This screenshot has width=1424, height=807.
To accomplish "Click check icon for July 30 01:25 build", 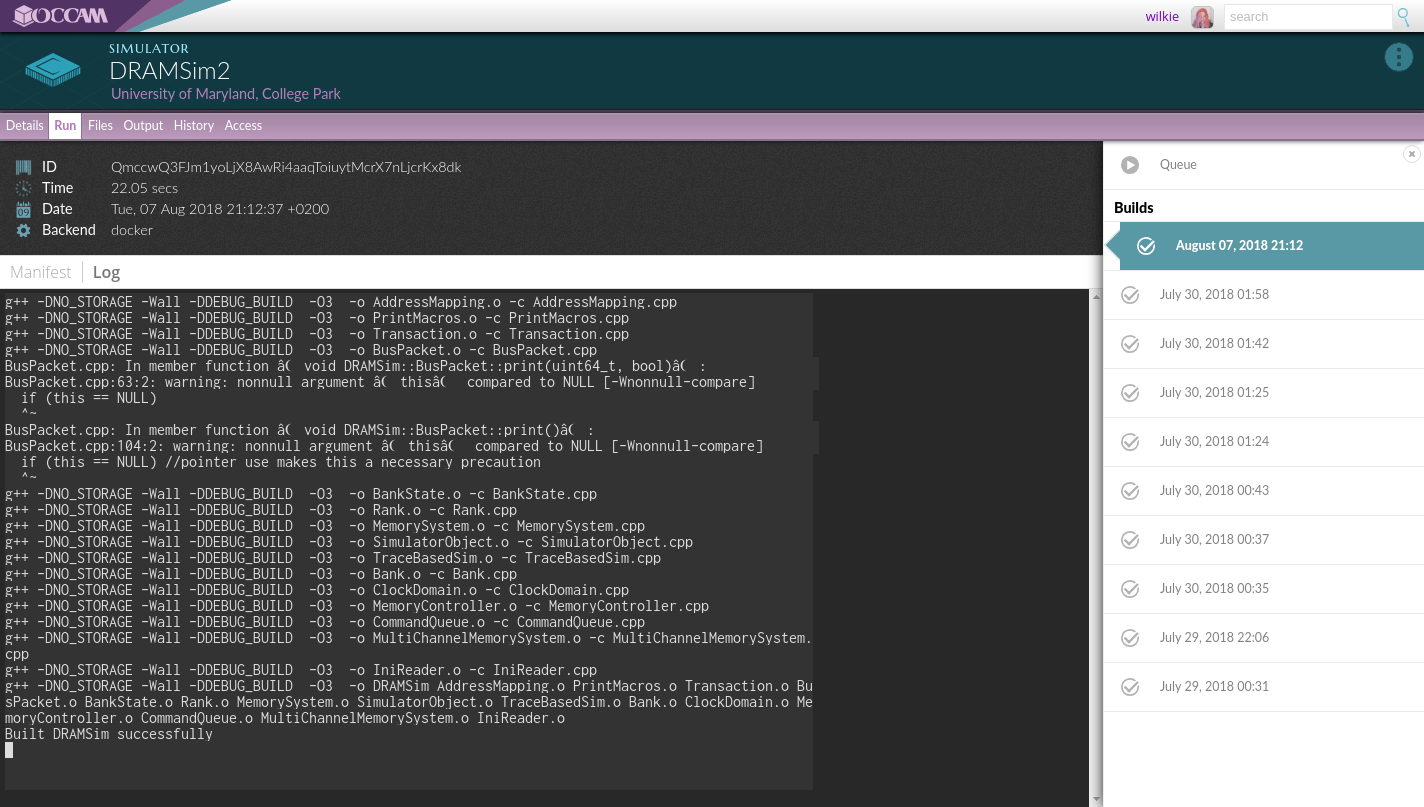I will coord(1130,393).
